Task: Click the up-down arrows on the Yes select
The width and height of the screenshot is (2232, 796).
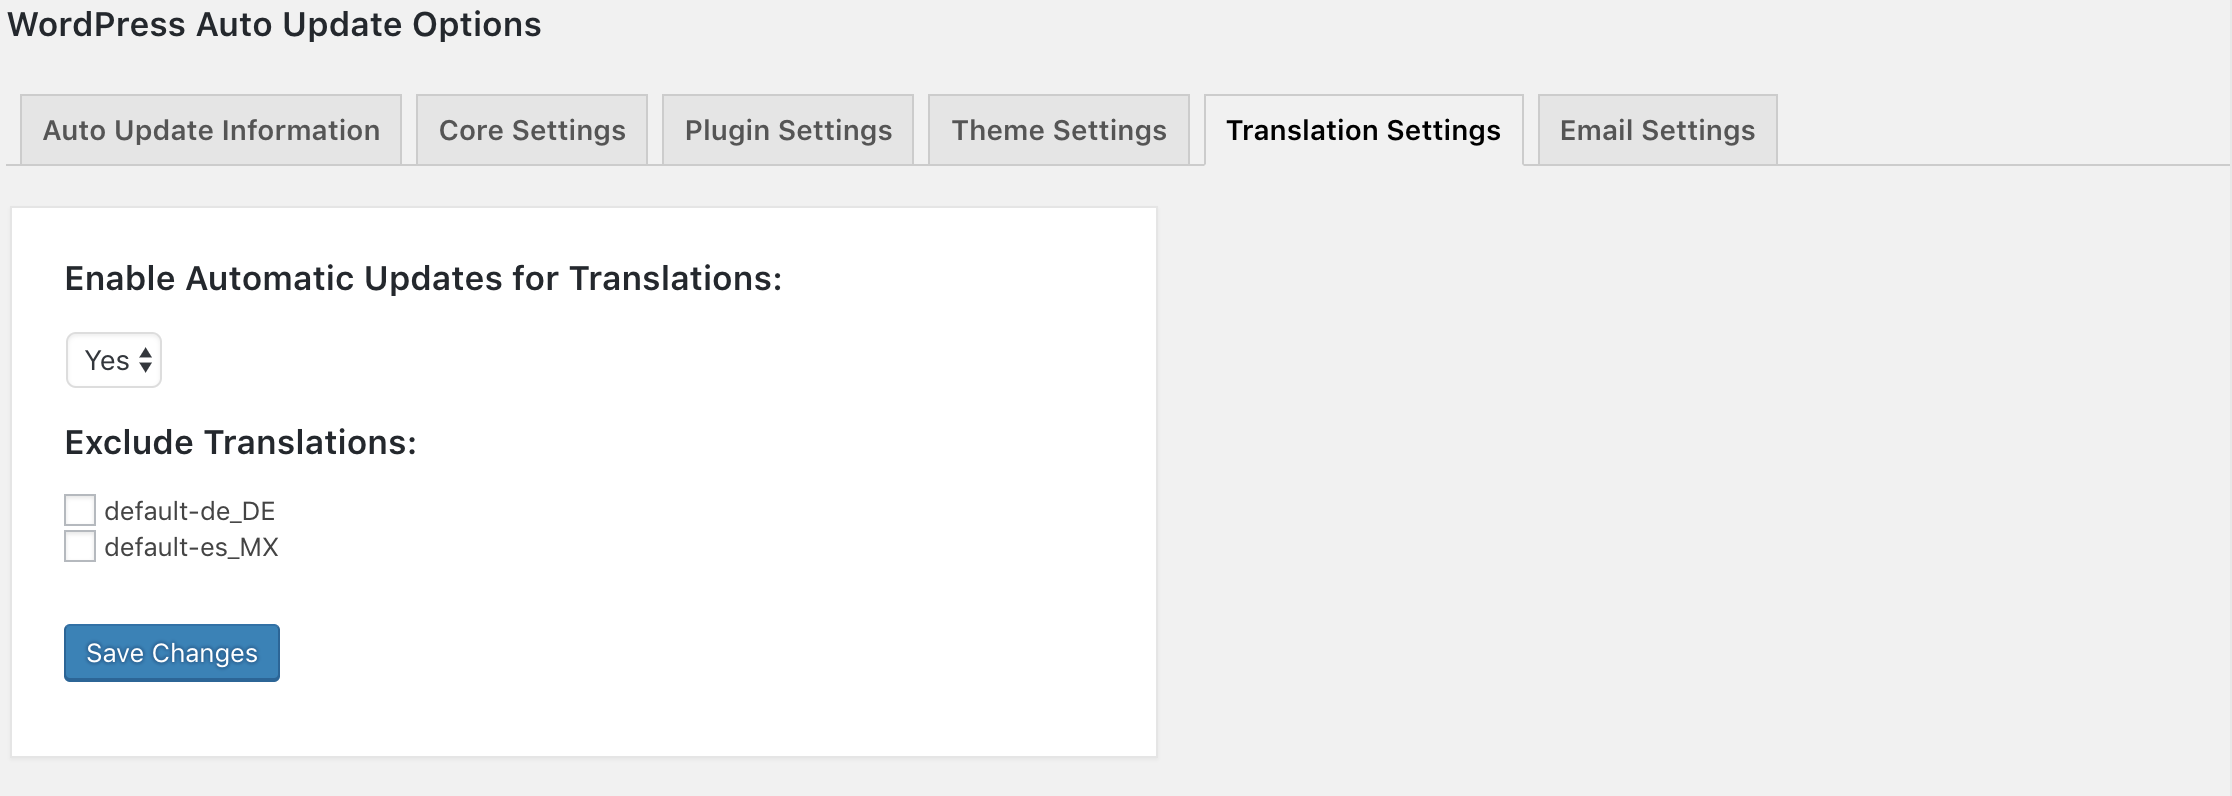Action: (x=146, y=360)
